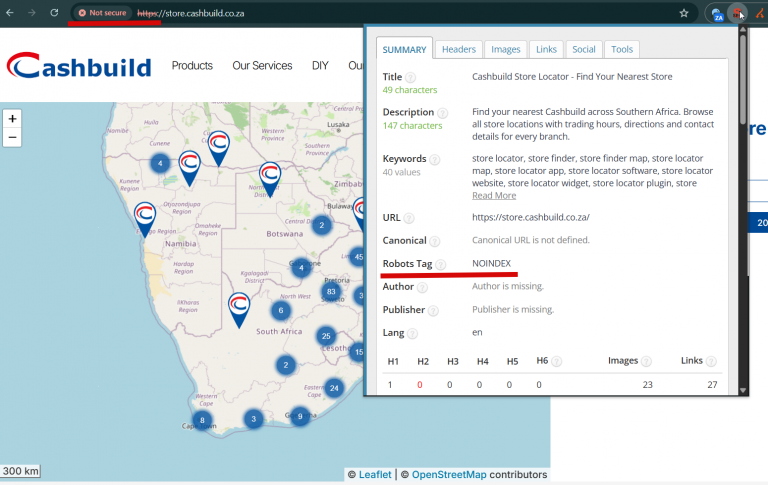This screenshot has height=485, width=768.
Task: Click the help icon next to Canonical
Action: point(434,241)
